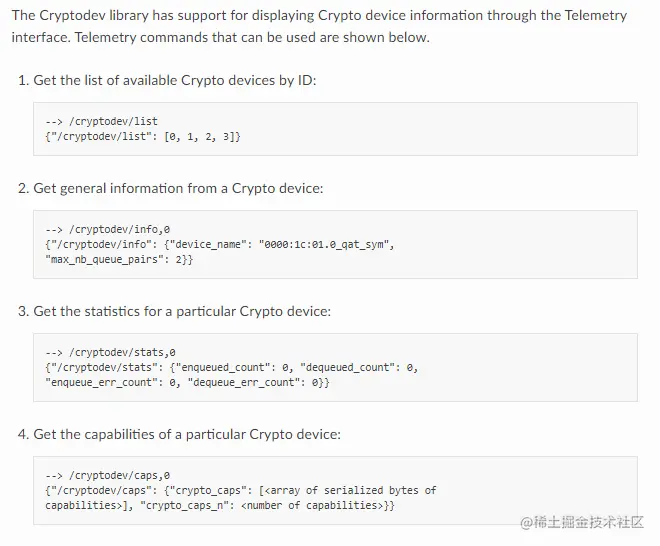The width and height of the screenshot is (660, 546).
Task: Click the watermark in the bottom-right corner
Action: click(581, 521)
